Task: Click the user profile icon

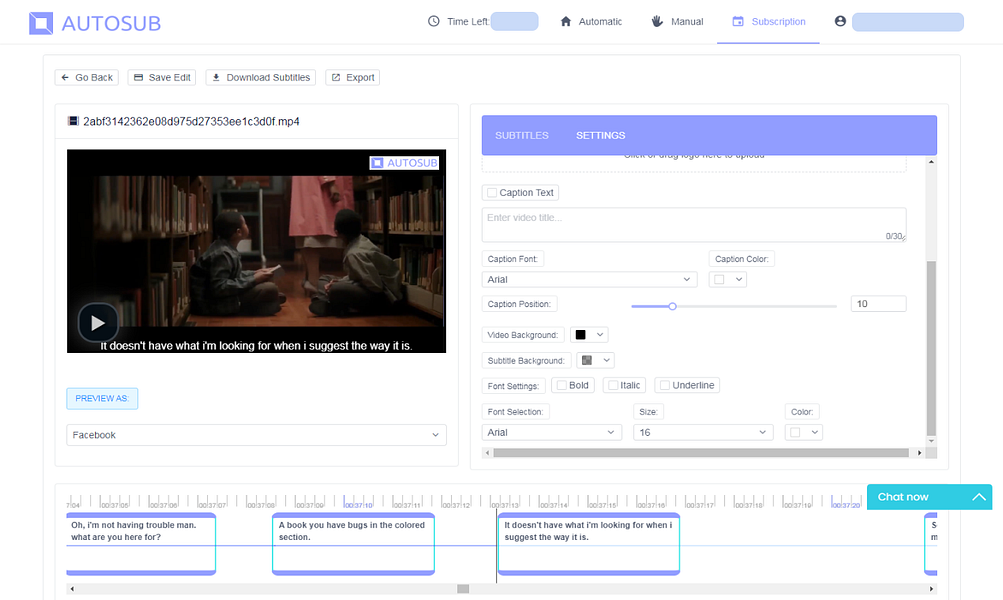Action: click(841, 20)
